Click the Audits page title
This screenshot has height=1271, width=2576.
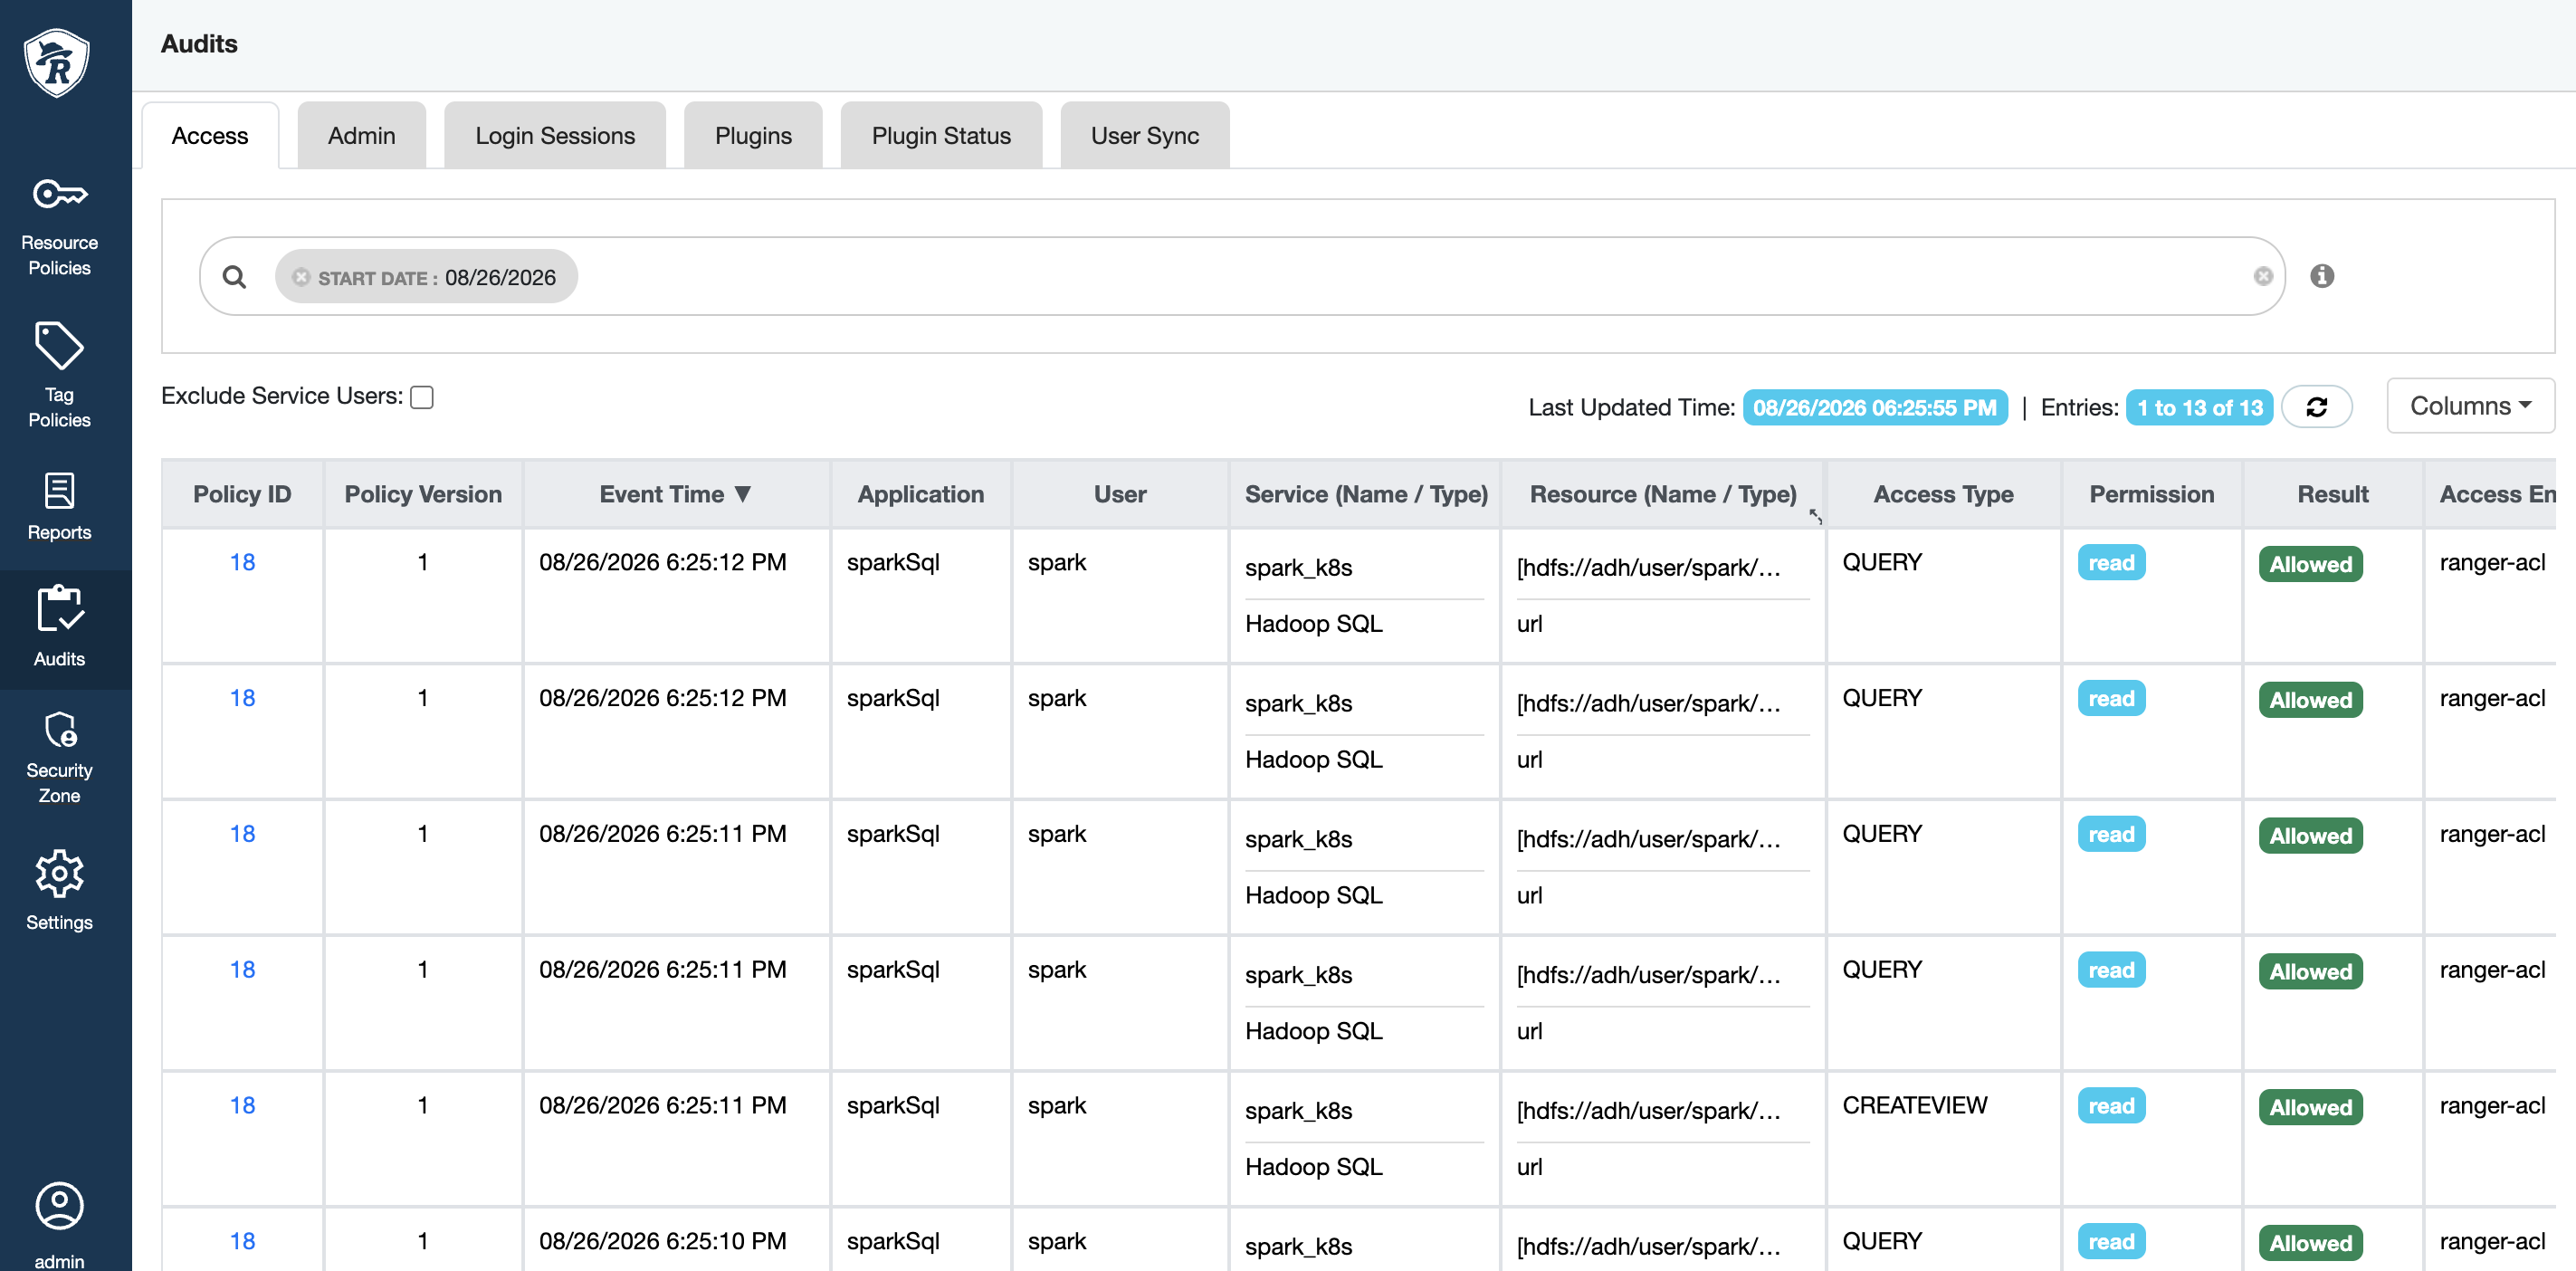tap(199, 44)
